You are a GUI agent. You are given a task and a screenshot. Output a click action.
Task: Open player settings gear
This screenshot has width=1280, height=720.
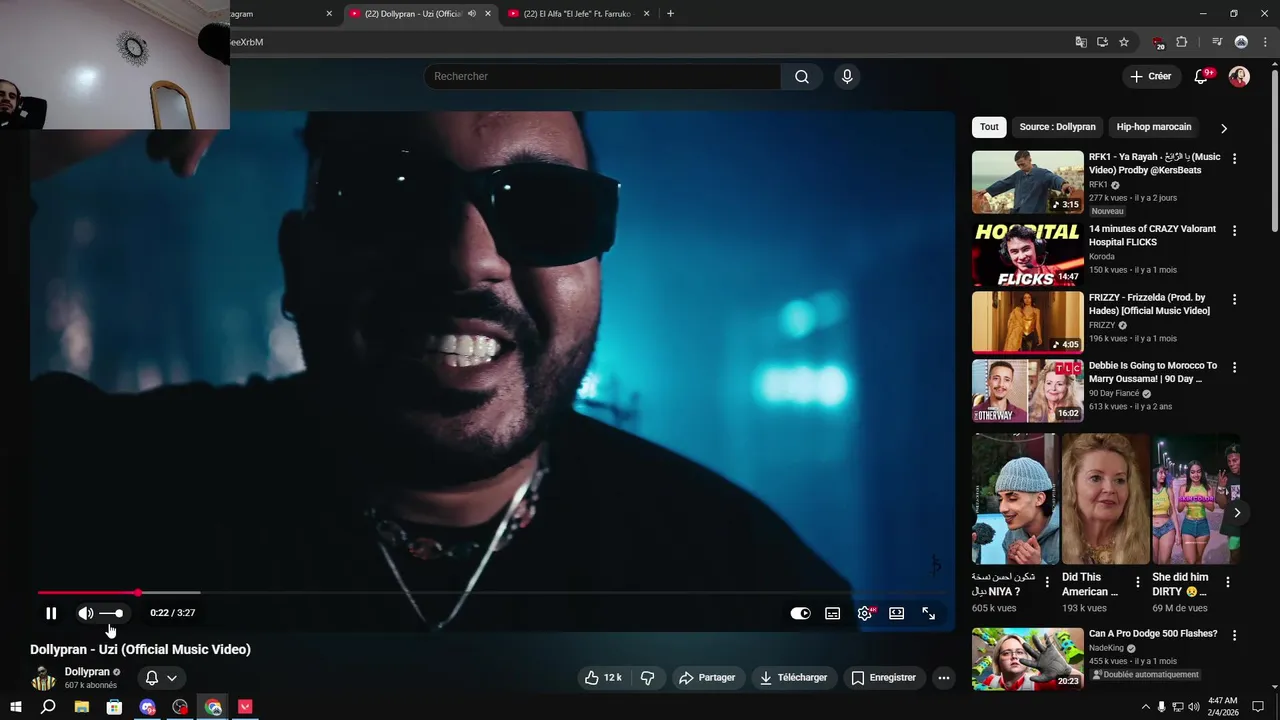[x=865, y=613]
